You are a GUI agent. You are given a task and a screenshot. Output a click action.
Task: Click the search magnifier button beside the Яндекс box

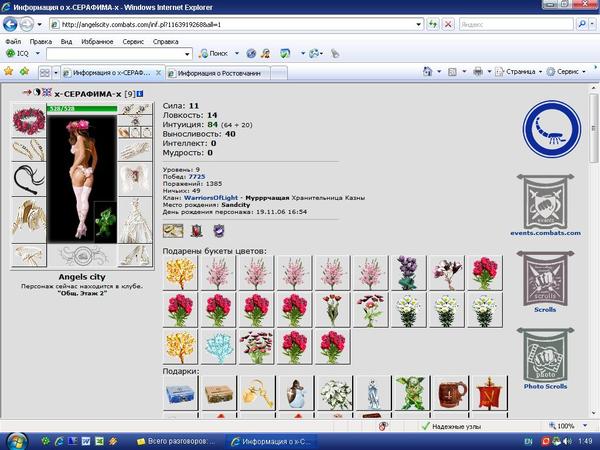[x=581, y=24]
